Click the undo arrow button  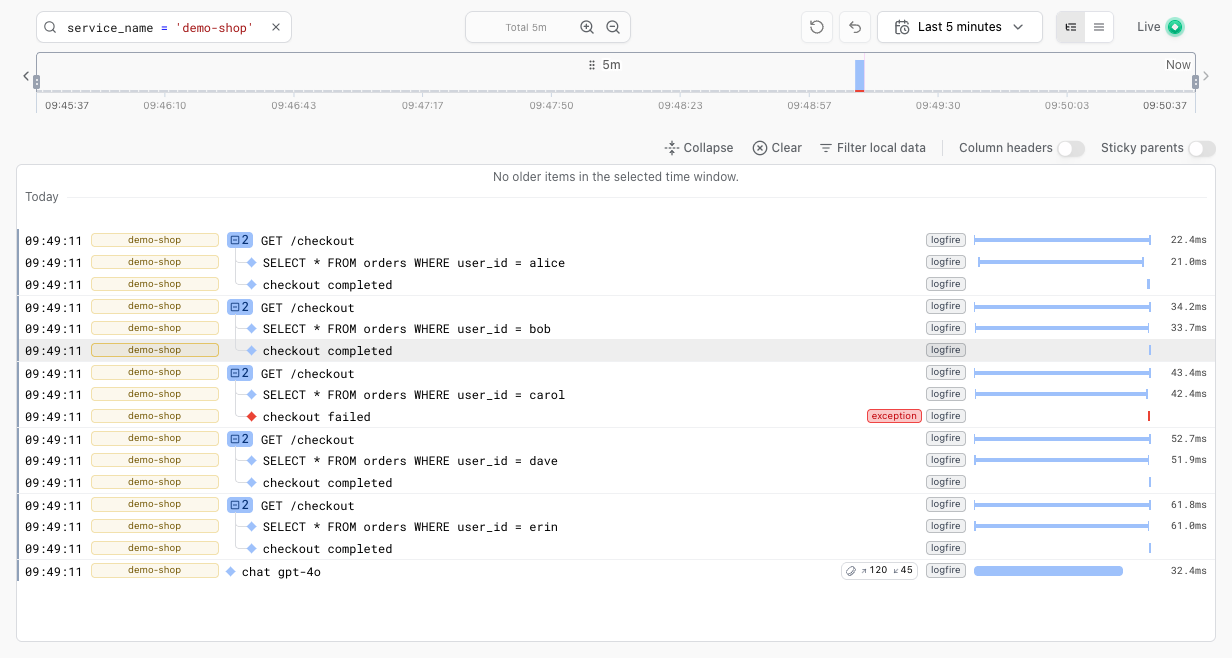click(855, 27)
